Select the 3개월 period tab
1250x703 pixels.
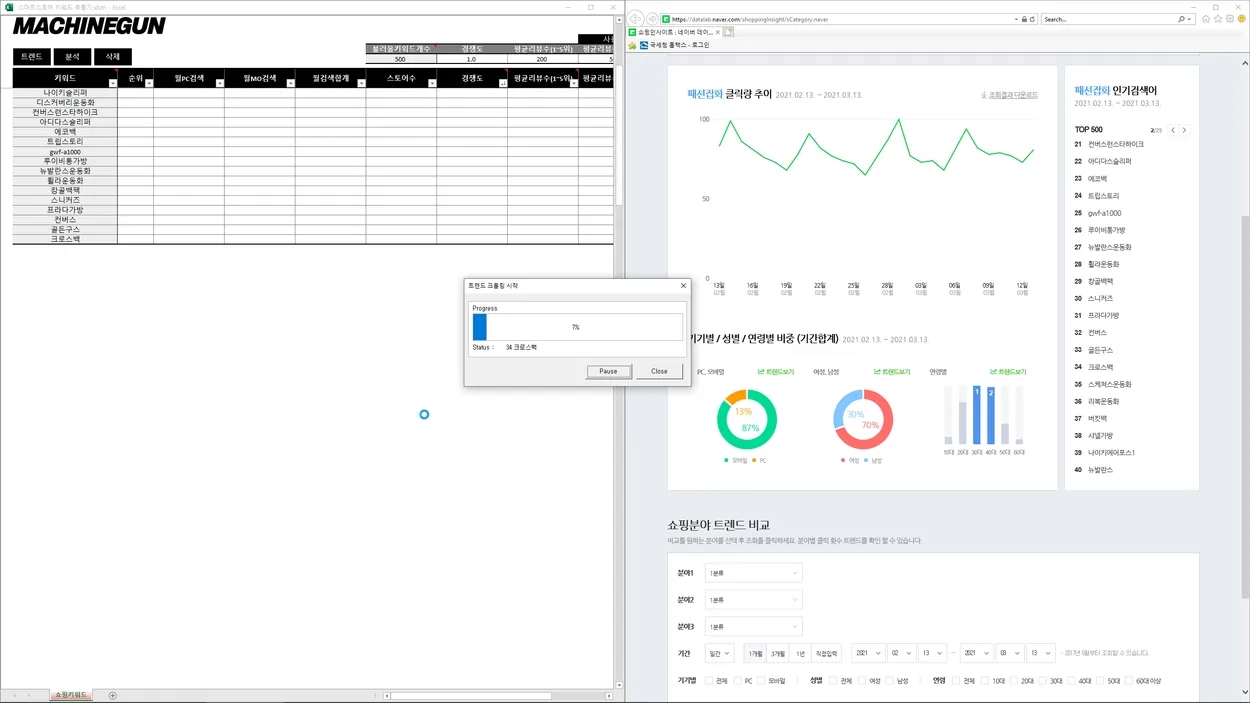(x=778, y=653)
